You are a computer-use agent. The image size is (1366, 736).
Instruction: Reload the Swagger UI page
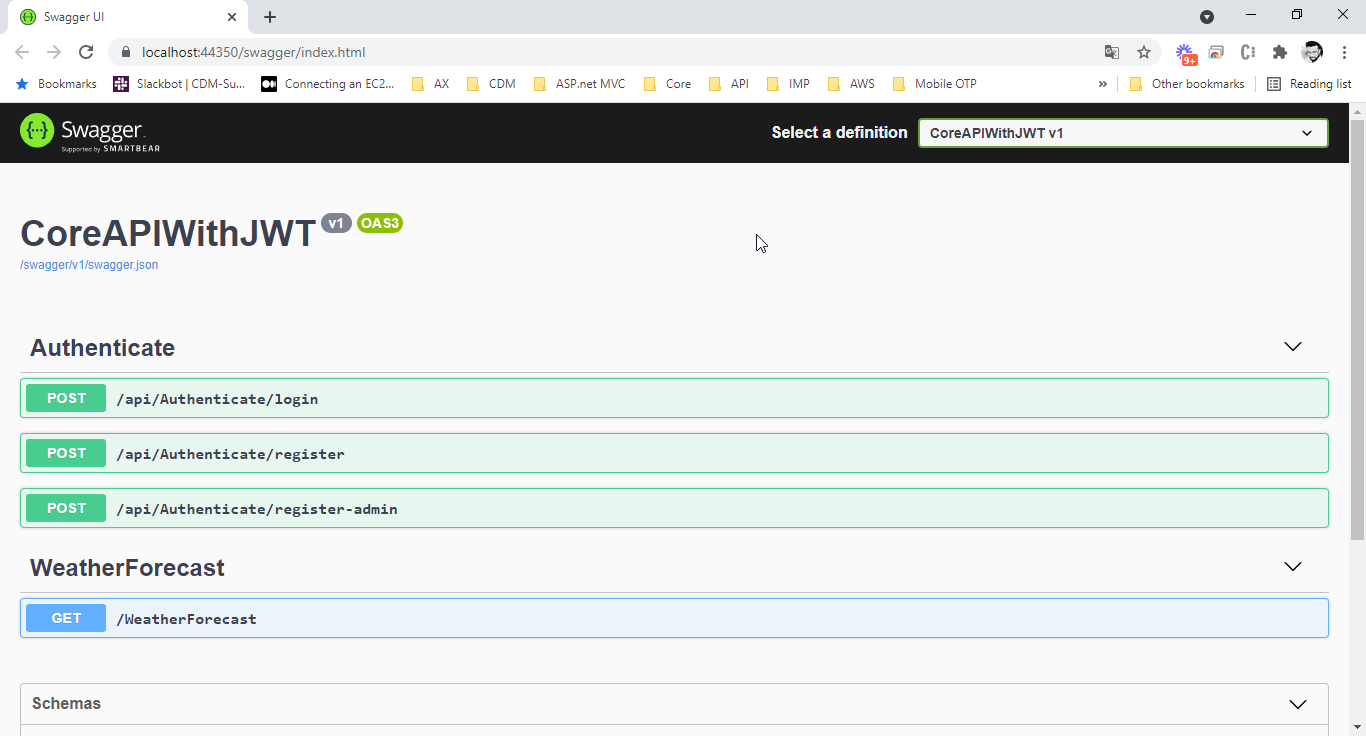(86, 52)
